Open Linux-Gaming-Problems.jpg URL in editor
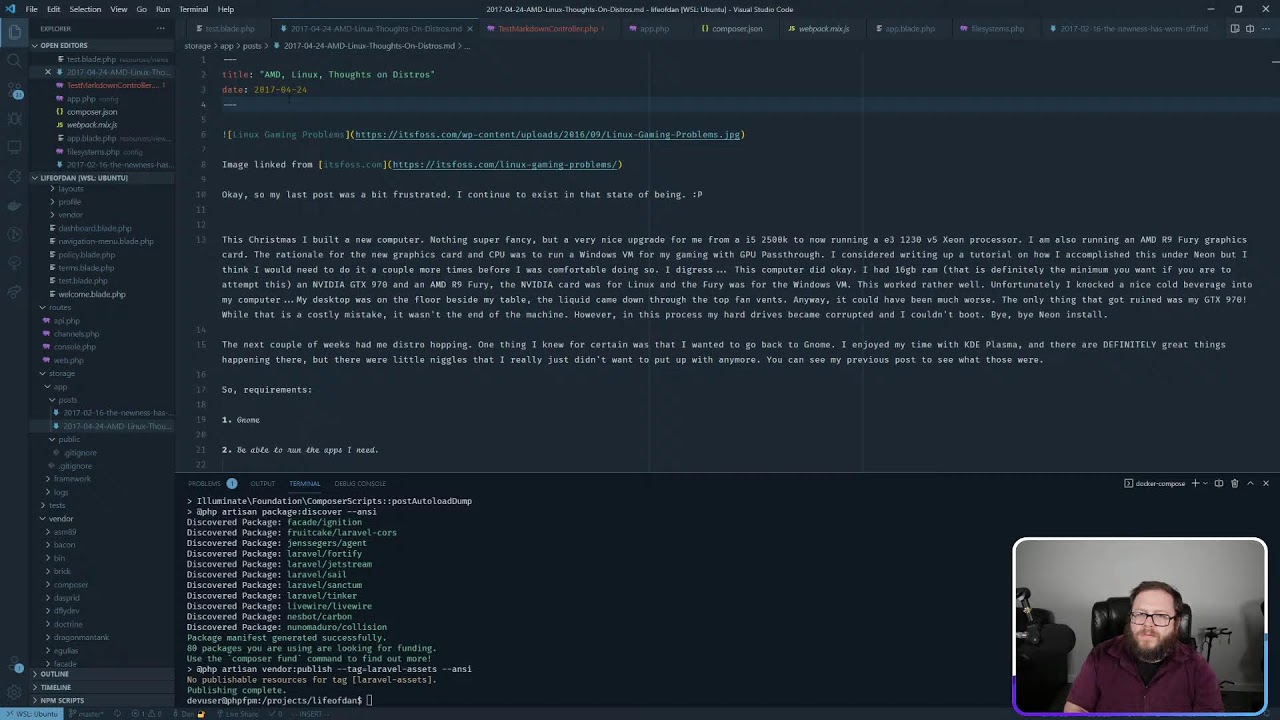 point(548,134)
